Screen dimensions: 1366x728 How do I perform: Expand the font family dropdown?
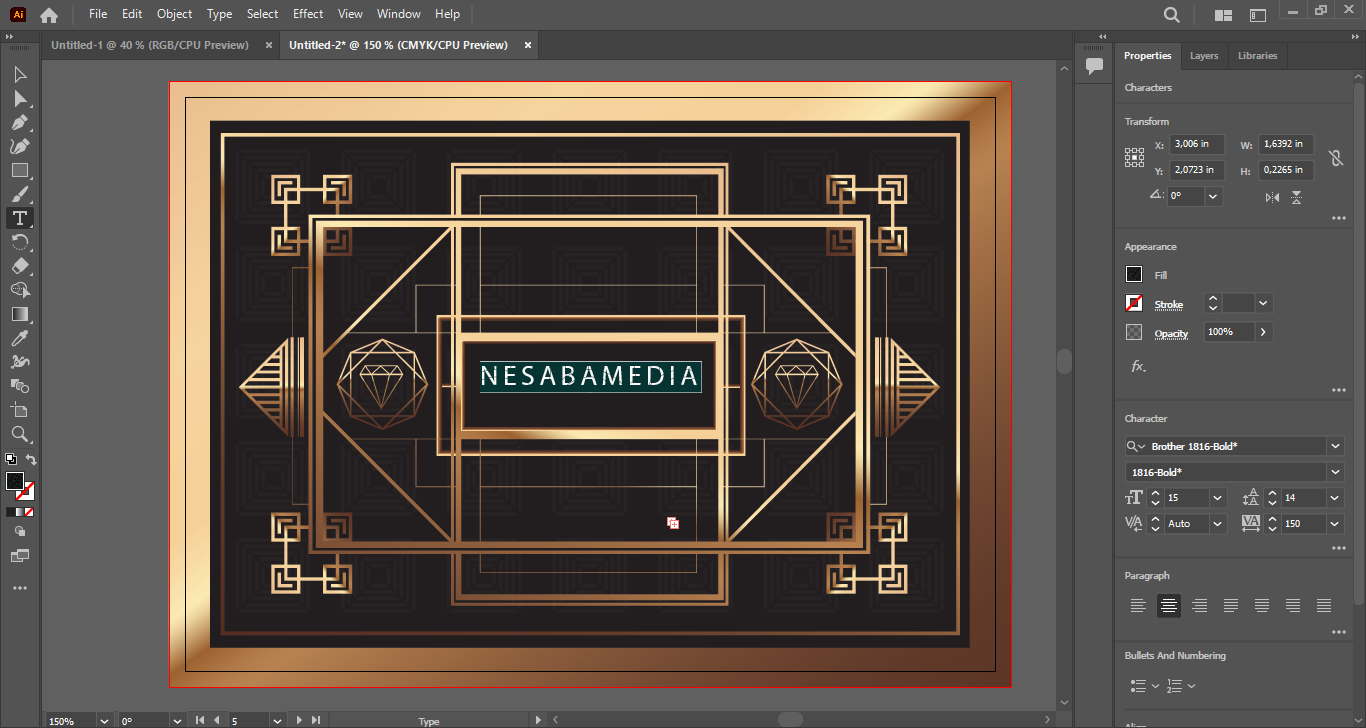click(1335, 446)
